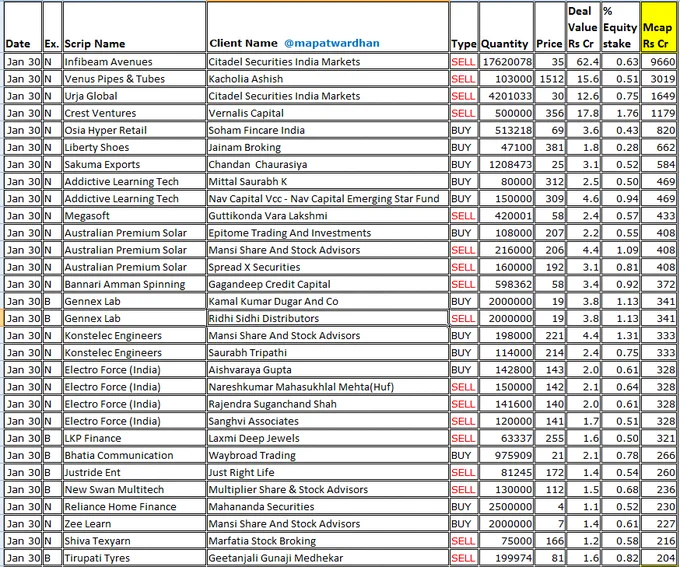Select the 'Sanghvi Associates' client cell
The width and height of the screenshot is (680, 567).
pos(328,421)
